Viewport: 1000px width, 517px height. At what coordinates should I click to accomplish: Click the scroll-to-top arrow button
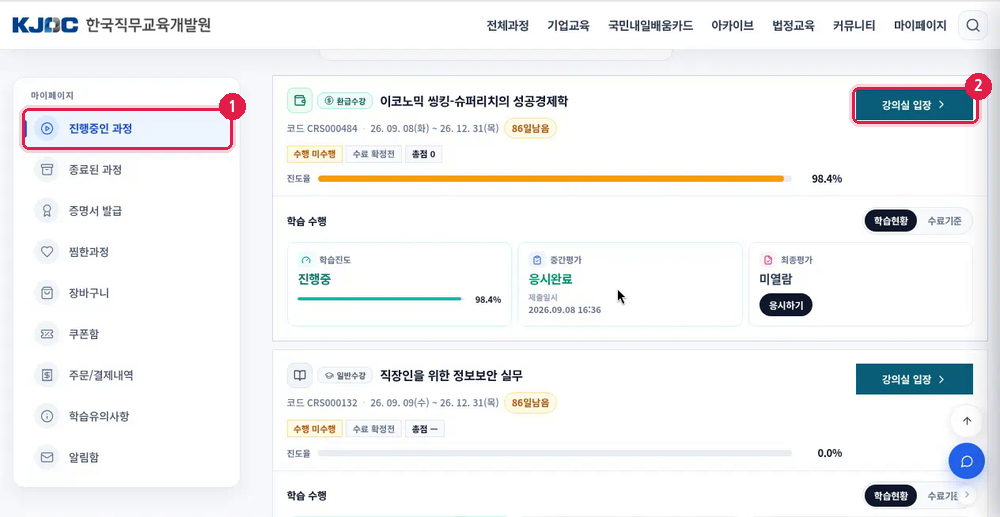(x=967, y=421)
